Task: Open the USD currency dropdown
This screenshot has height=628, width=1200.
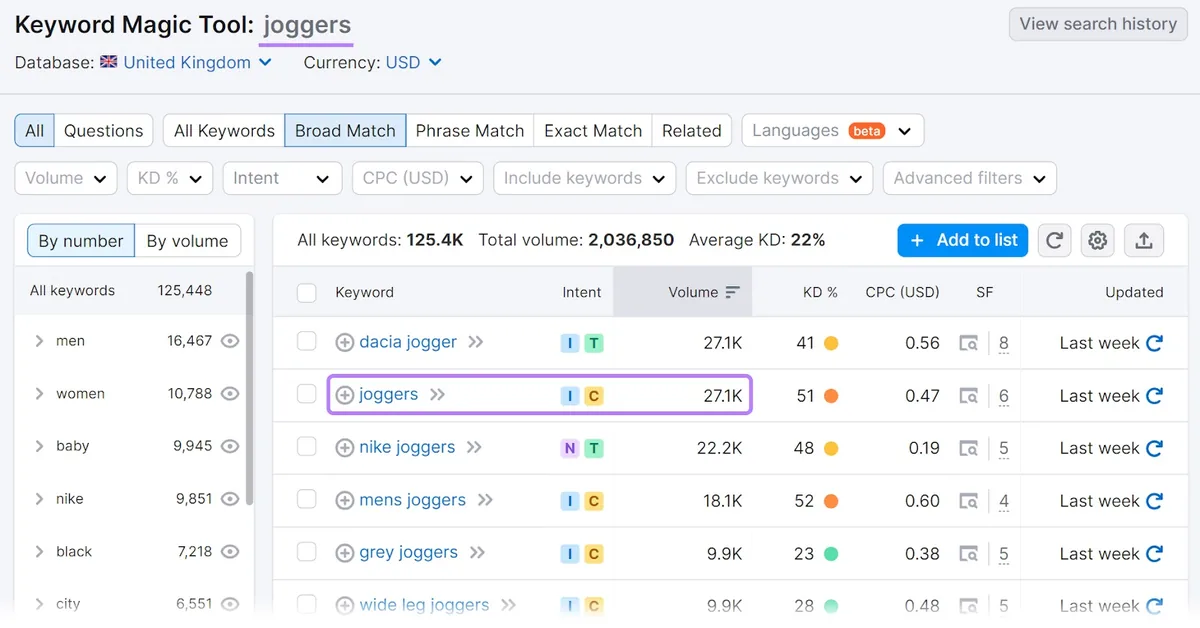Action: point(414,62)
